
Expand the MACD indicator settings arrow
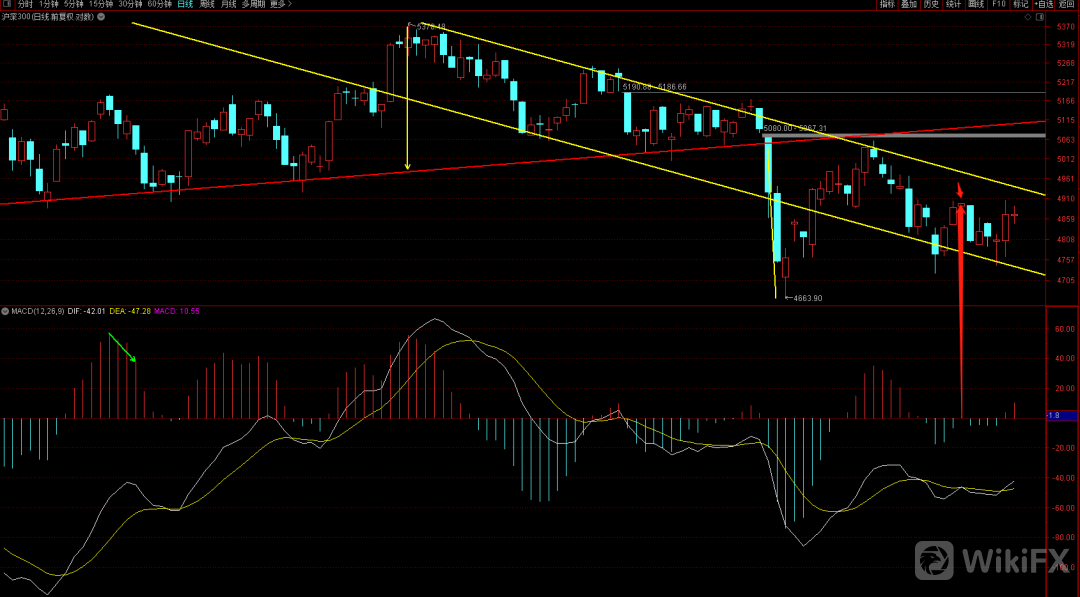(6, 312)
